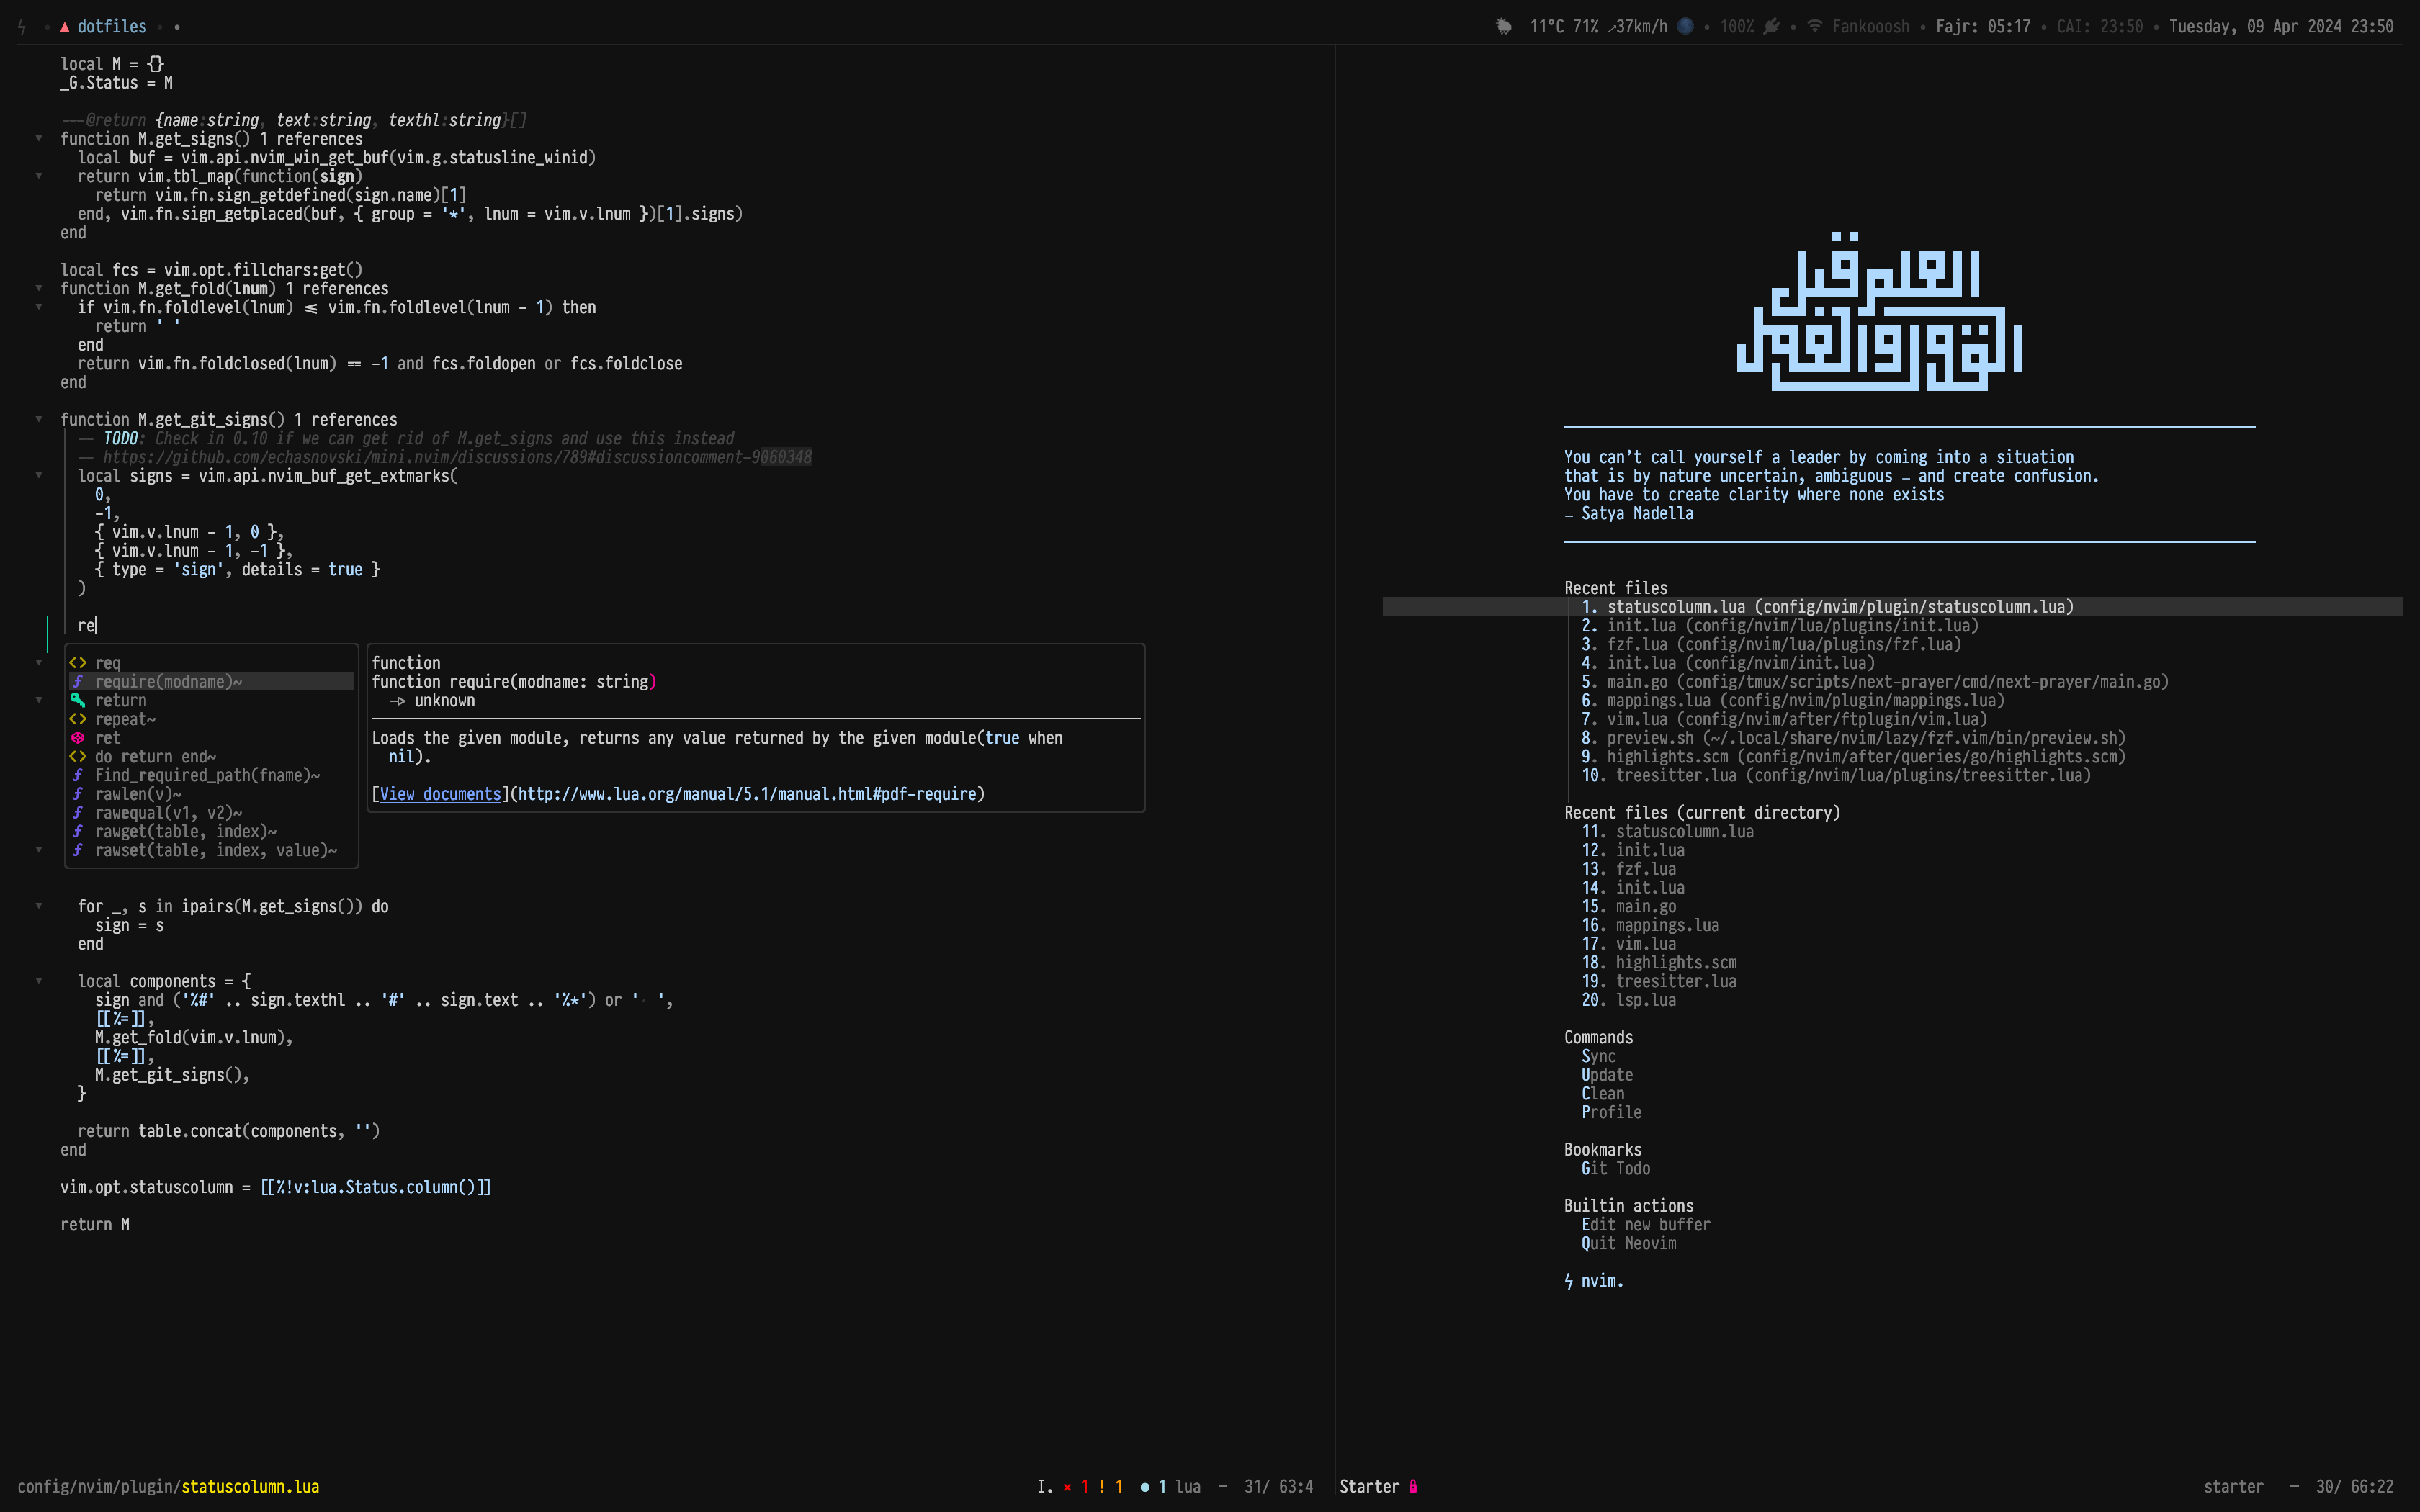Click the red triangle beside dotfiles
This screenshot has width=2420, height=1512.
(65, 27)
